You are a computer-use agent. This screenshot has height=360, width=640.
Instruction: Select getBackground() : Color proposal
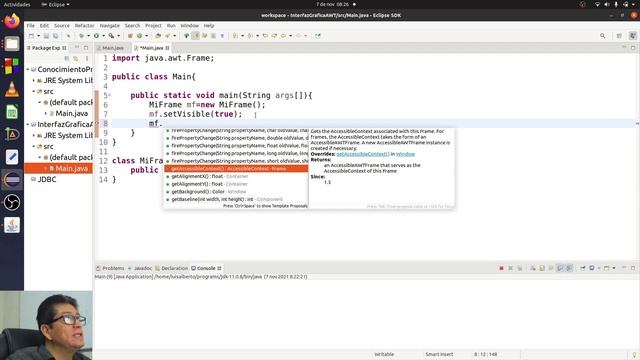click(237, 191)
